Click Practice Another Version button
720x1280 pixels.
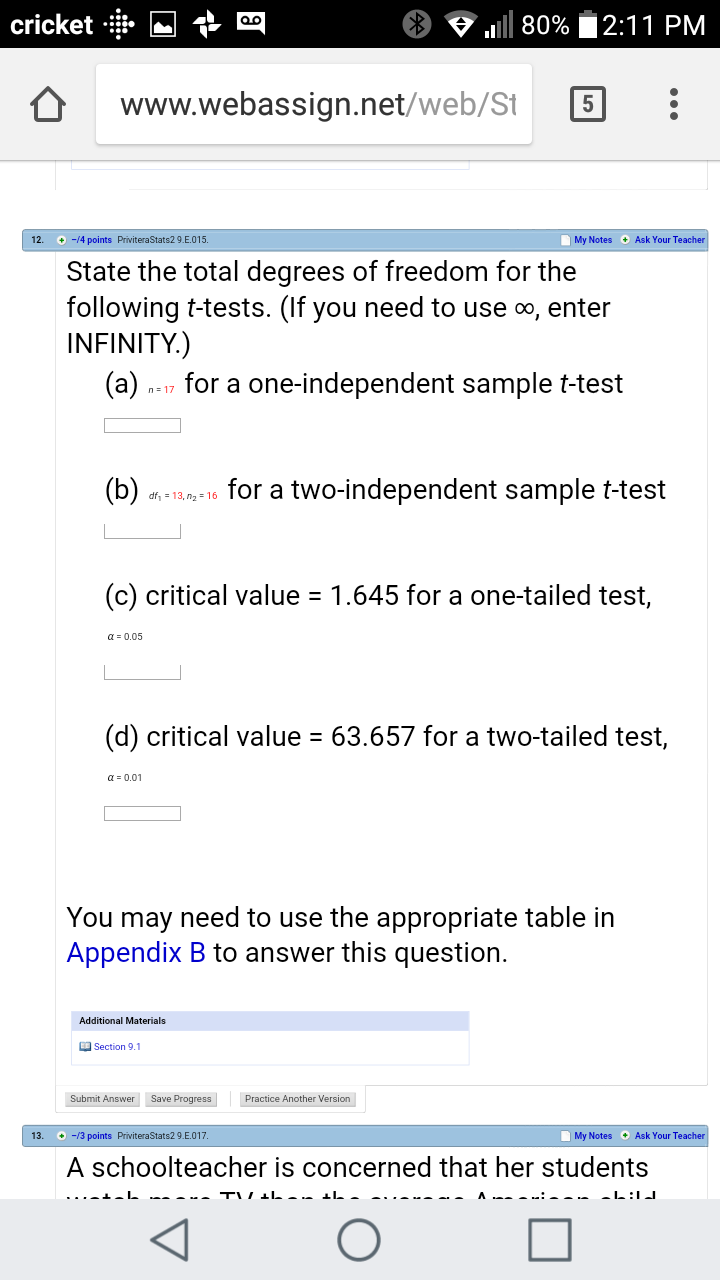[x=297, y=1099]
